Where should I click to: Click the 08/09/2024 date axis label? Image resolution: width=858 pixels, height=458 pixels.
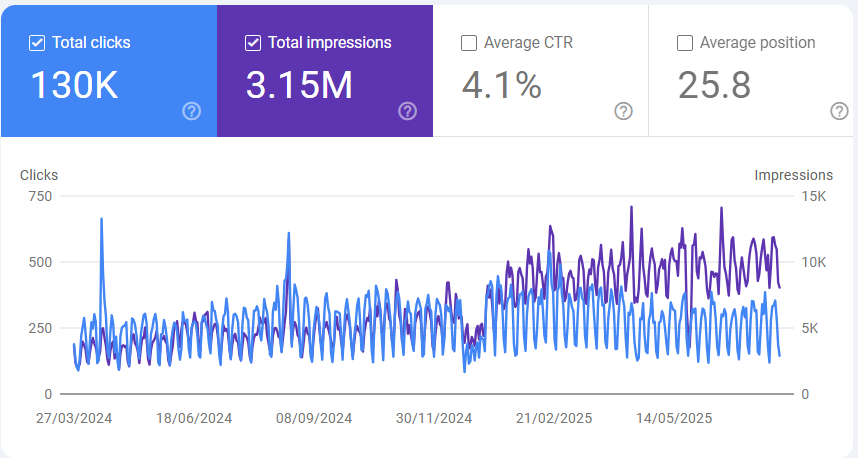click(314, 419)
